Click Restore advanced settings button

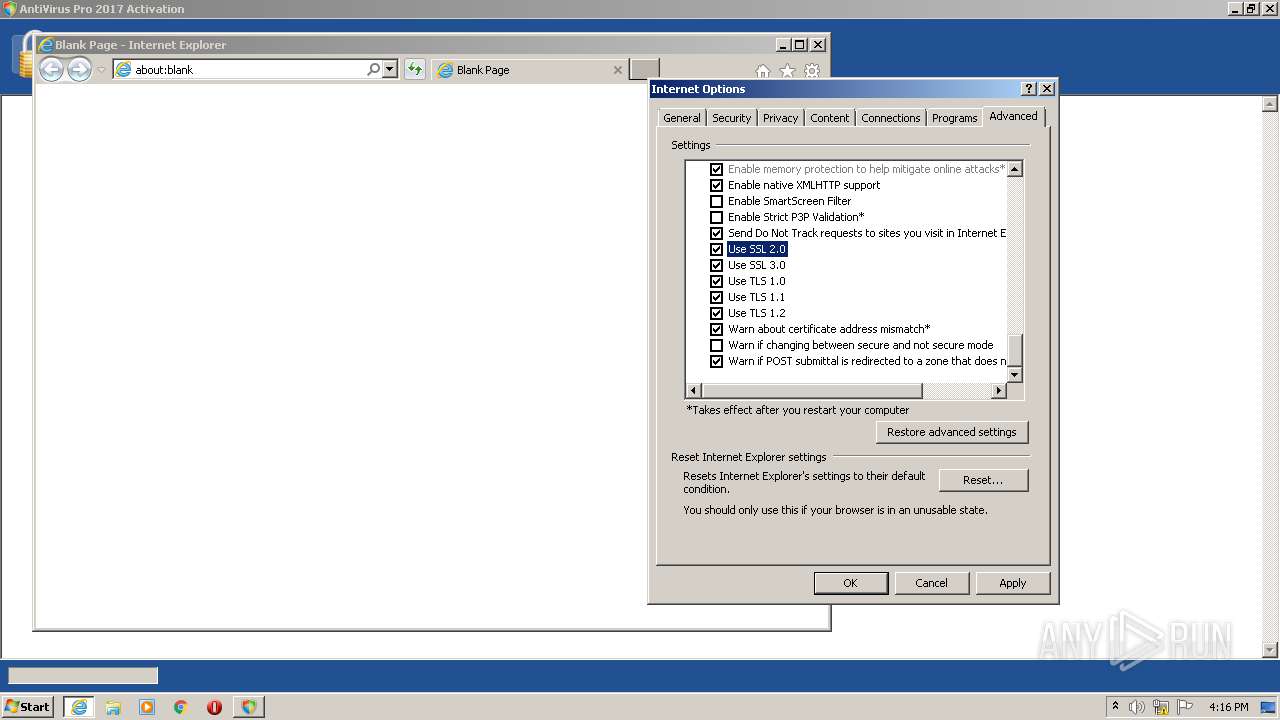(952, 432)
